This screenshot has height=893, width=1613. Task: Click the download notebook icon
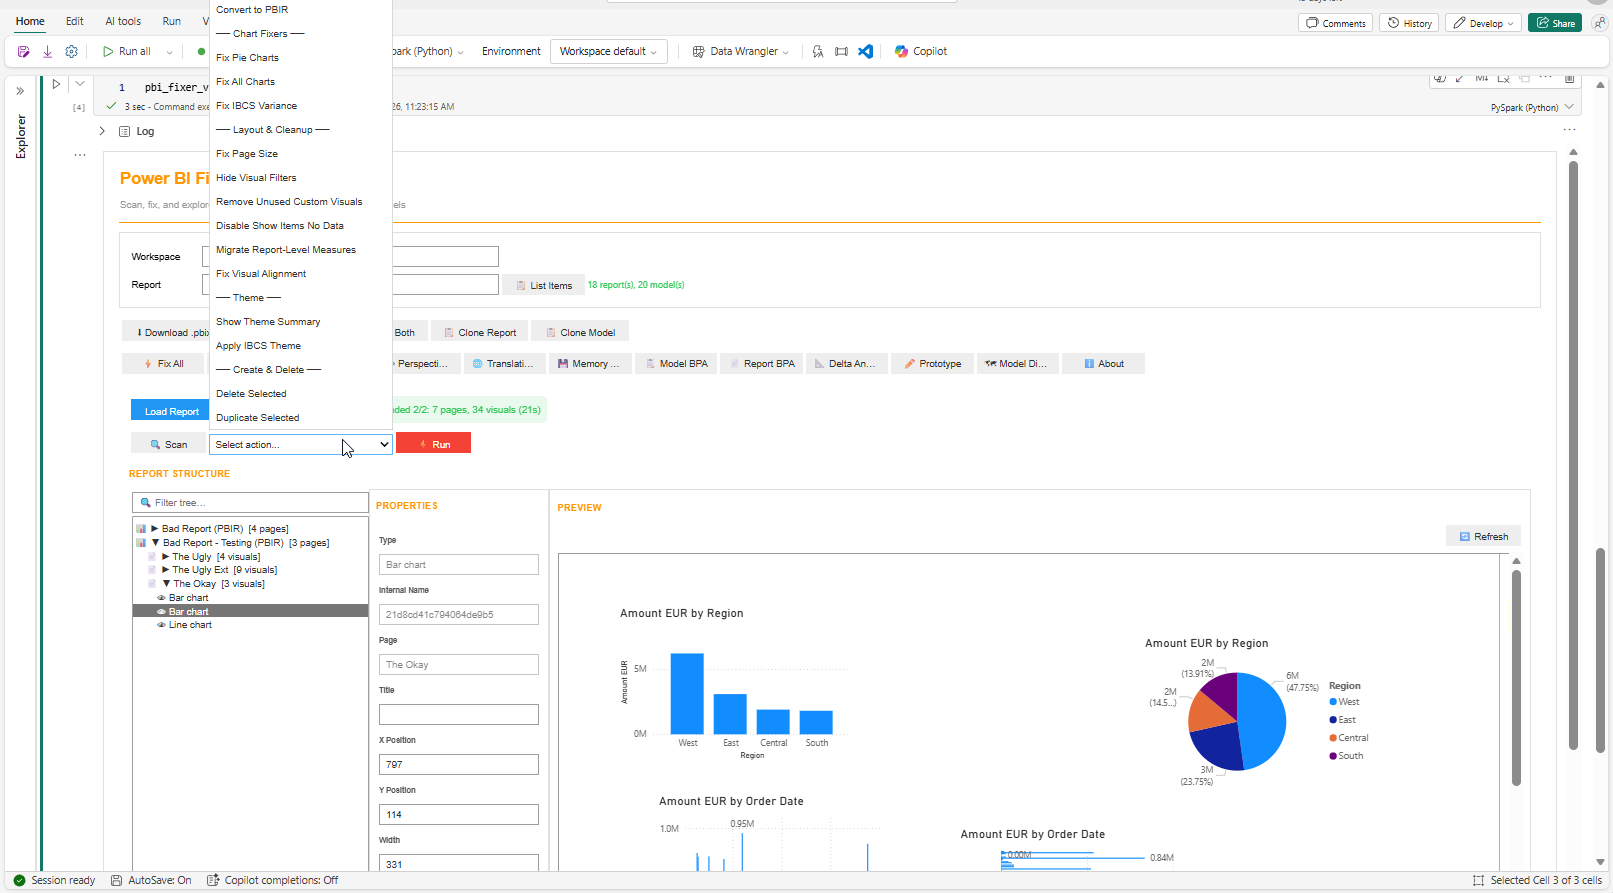pos(47,51)
